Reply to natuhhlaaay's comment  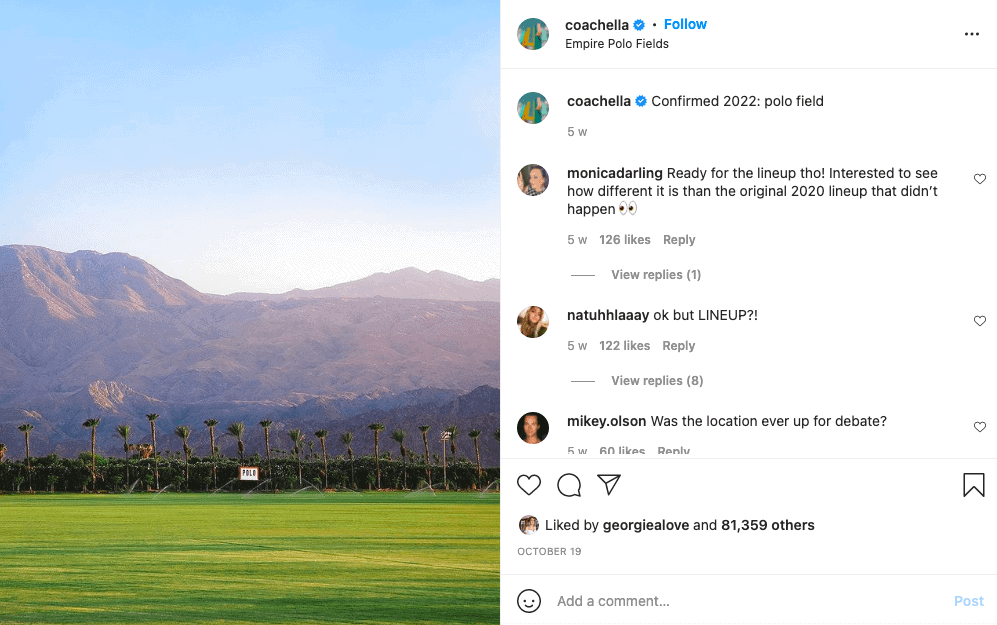[678, 345]
